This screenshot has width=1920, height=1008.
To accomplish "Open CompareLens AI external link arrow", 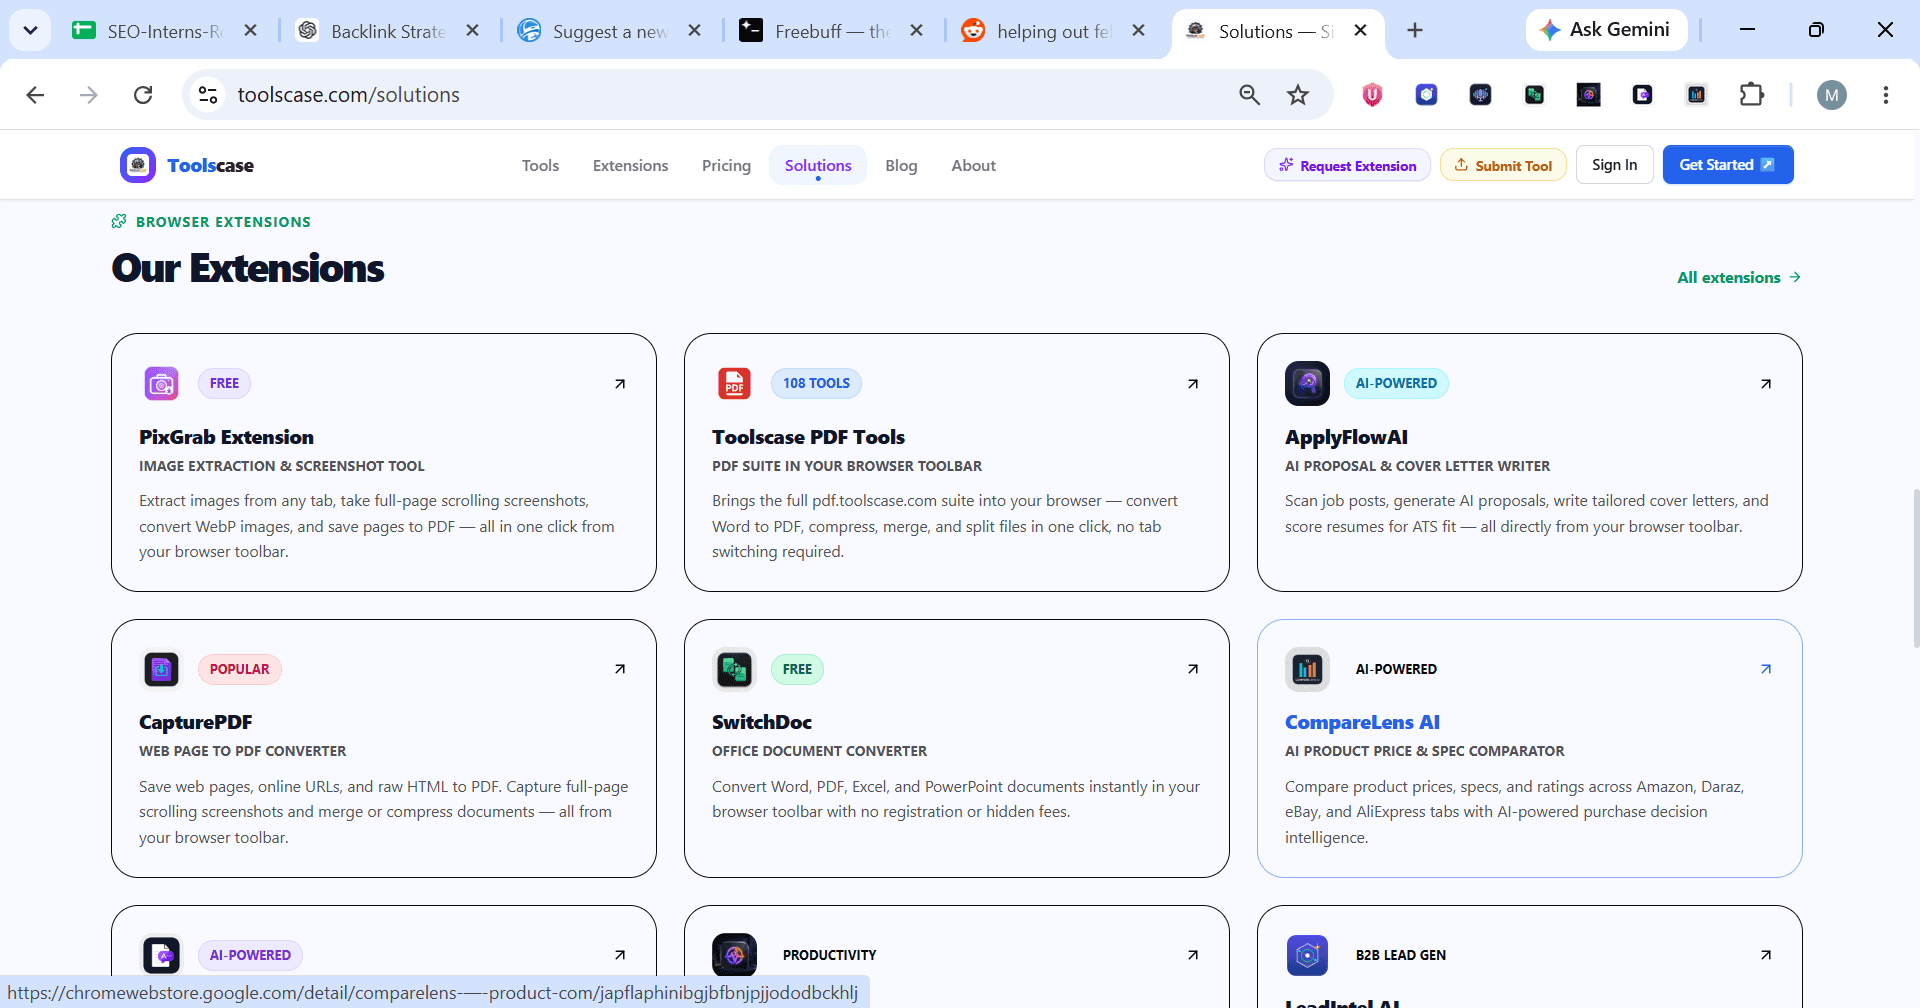I will (x=1766, y=669).
